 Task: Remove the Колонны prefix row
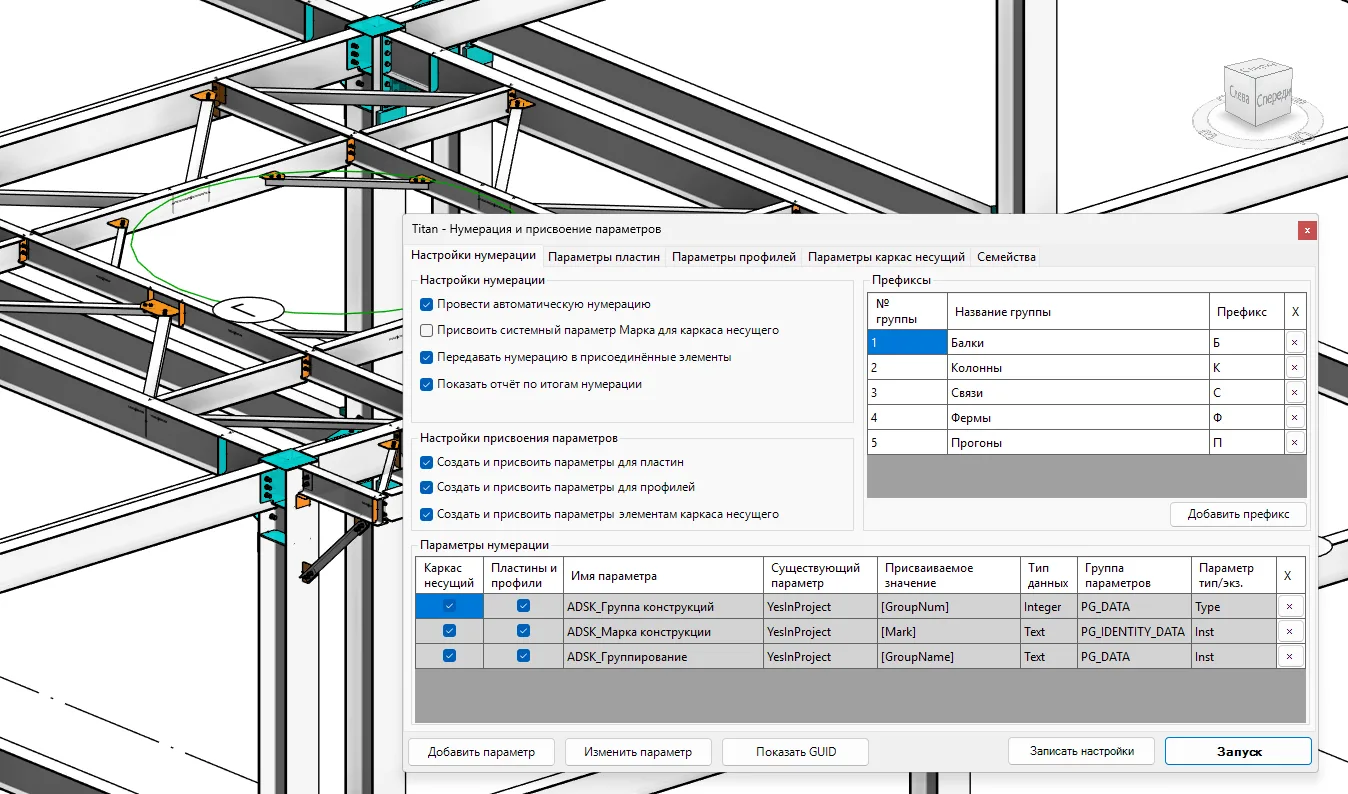(x=1294, y=368)
